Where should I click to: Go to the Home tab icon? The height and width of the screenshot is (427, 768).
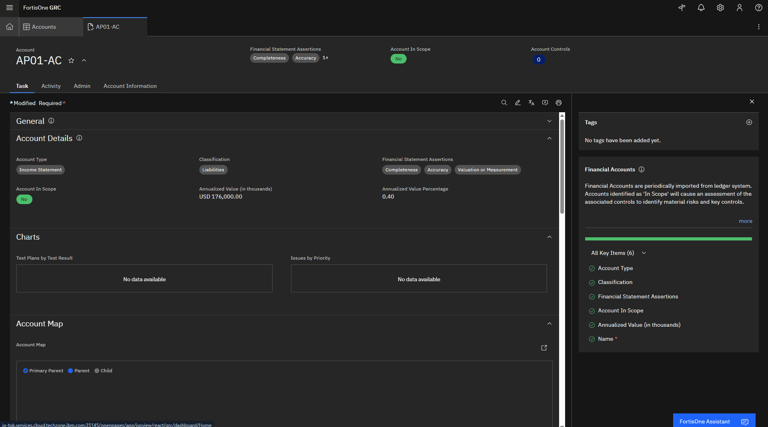pyautogui.click(x=9, y=27)
